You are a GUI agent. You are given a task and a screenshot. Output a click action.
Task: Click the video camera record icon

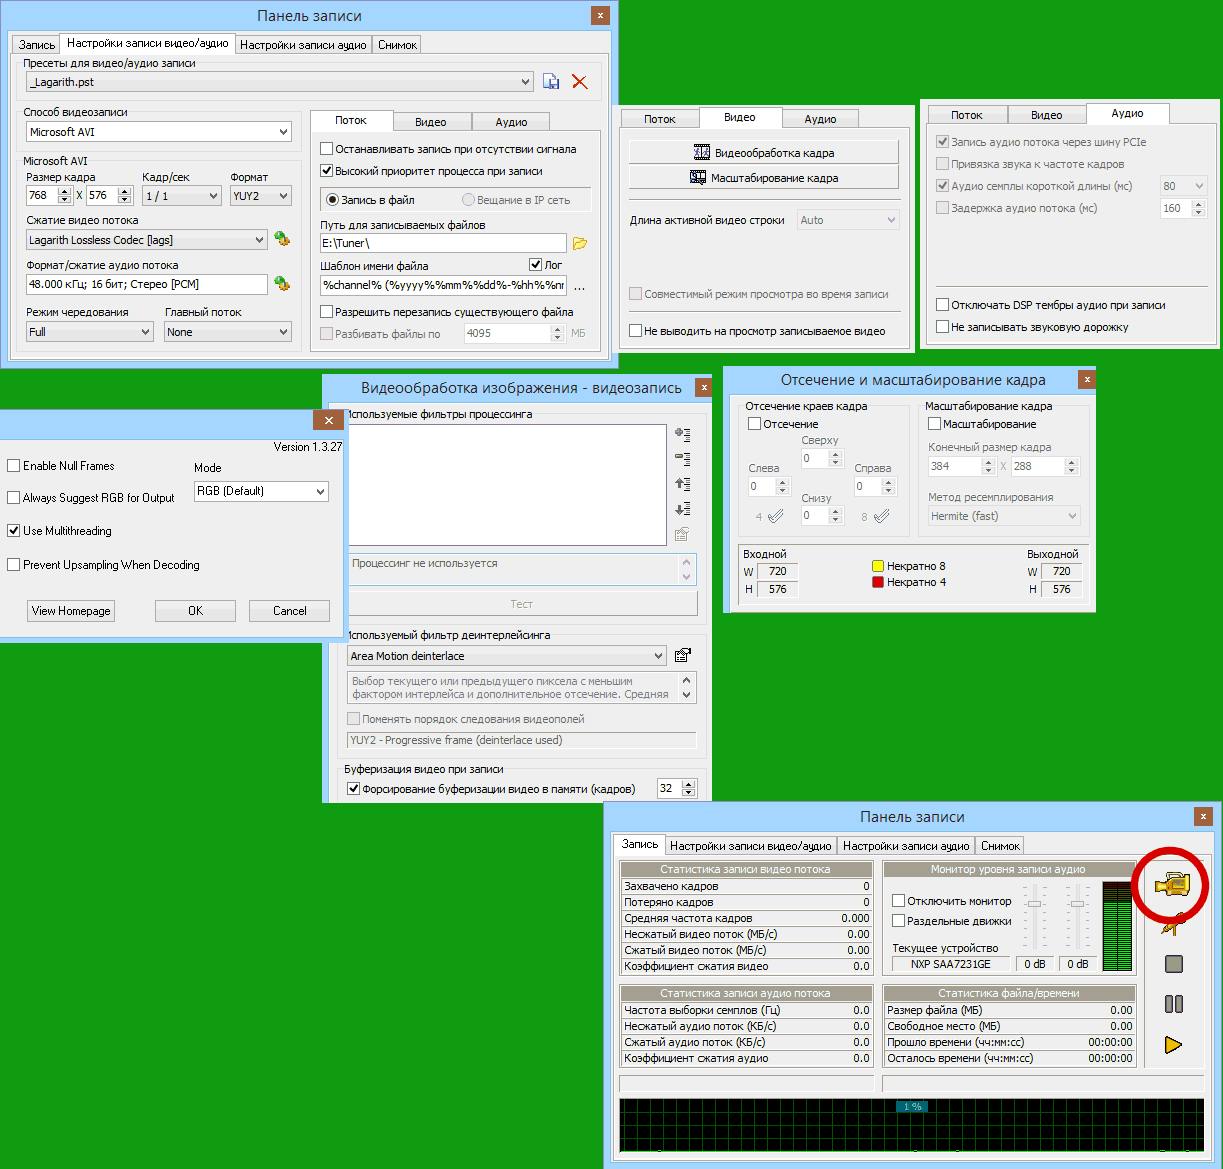[1171, 885]
